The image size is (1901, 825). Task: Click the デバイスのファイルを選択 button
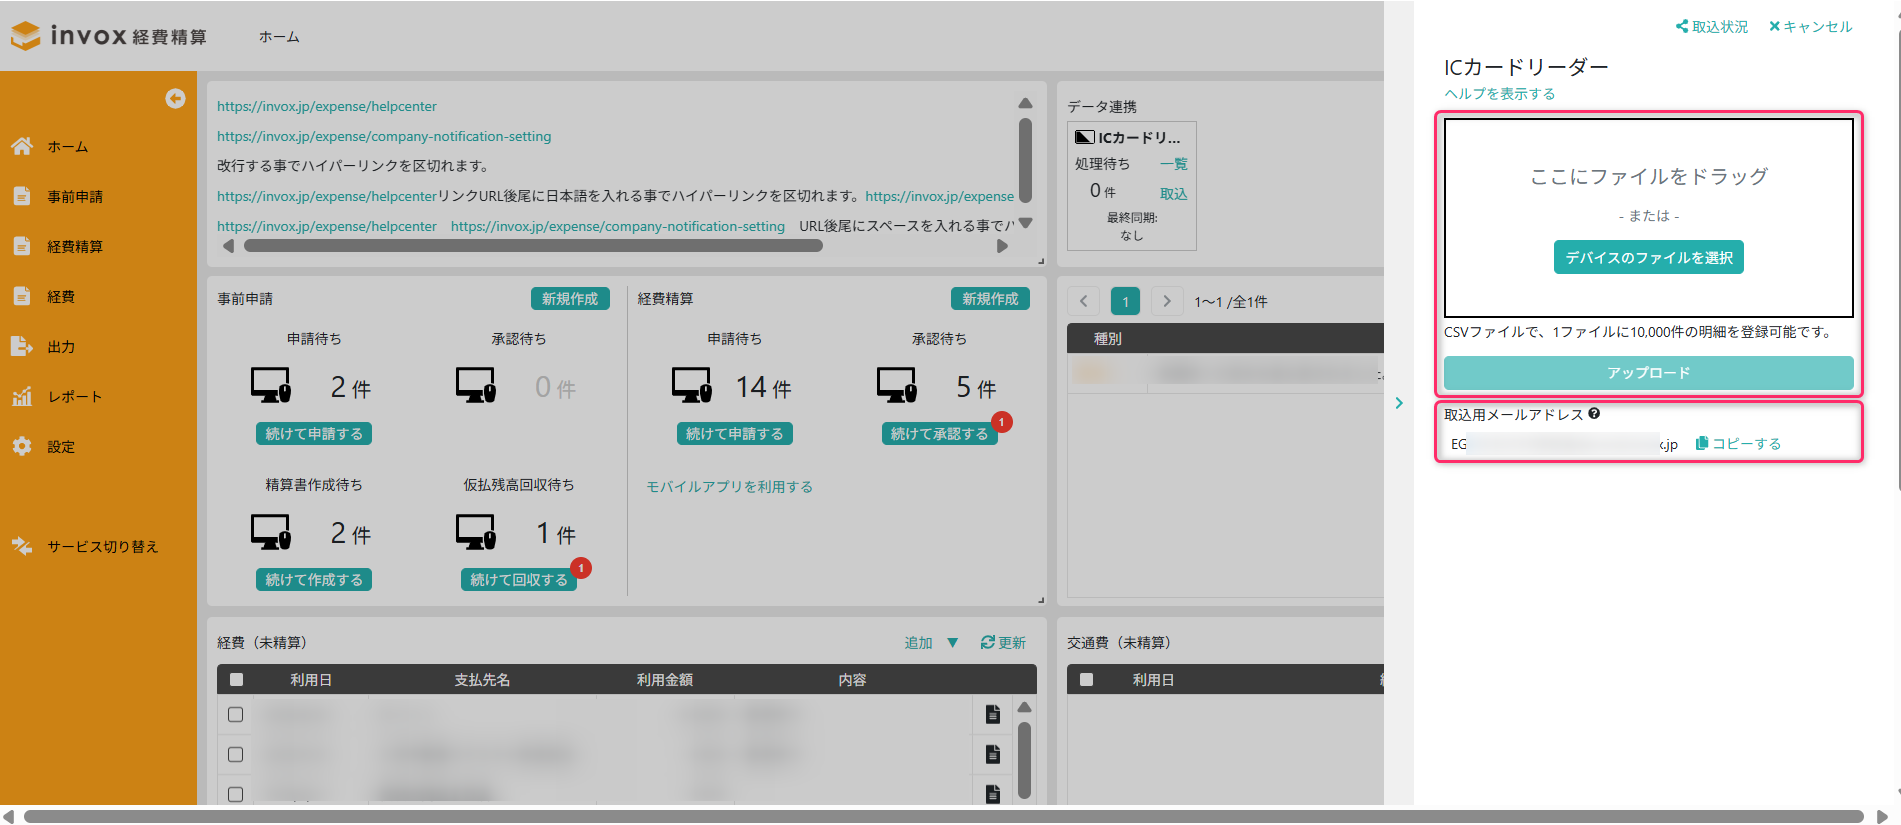pyautogui.click(x=1648, y=257)
